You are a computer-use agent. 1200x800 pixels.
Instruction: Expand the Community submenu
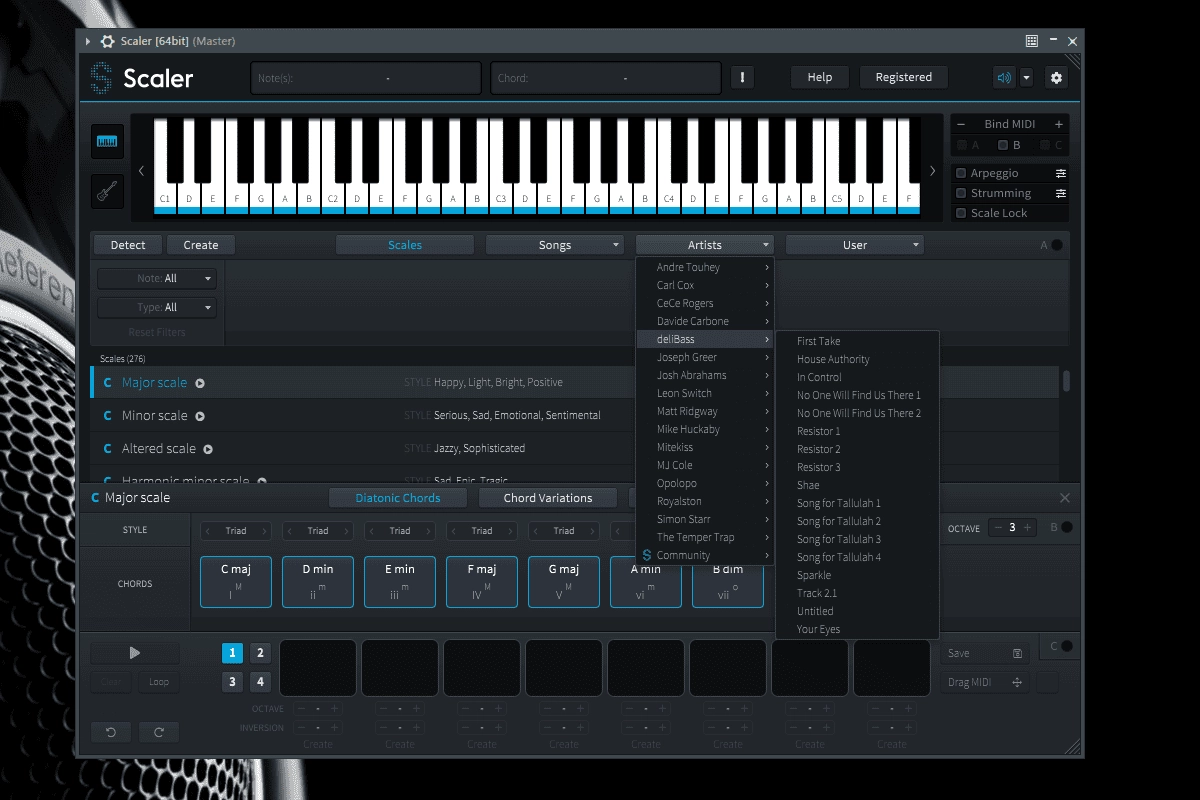tap(705, 555)
